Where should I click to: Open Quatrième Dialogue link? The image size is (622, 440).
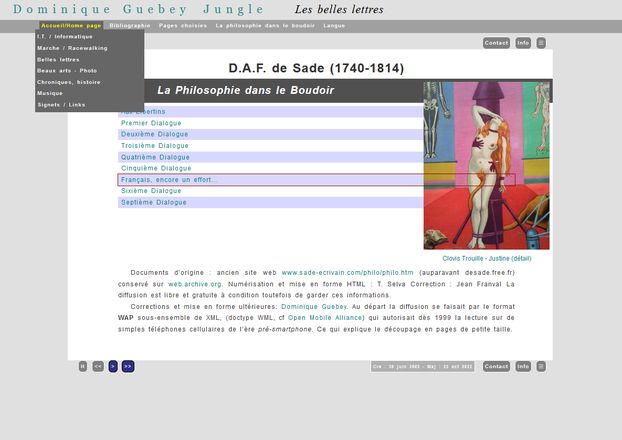click(155, 157)
